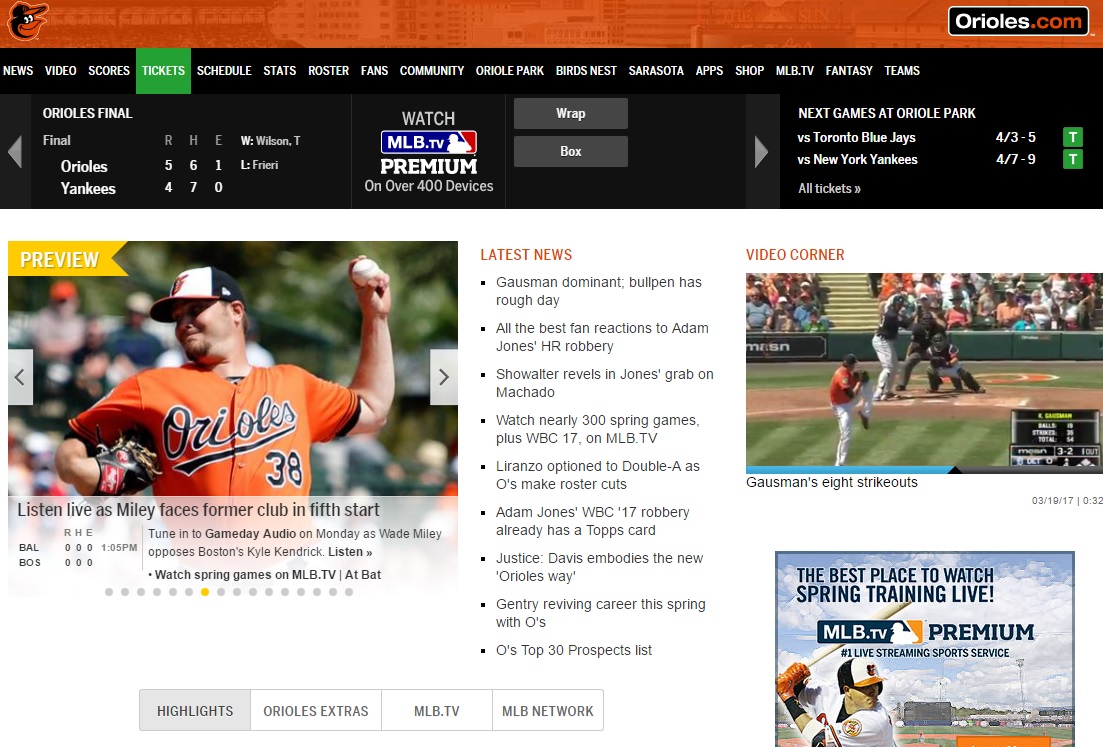Select the highlighted yellow carousel dot
The height and width of the screenshot is (747, 1103).
pos(205,592)
